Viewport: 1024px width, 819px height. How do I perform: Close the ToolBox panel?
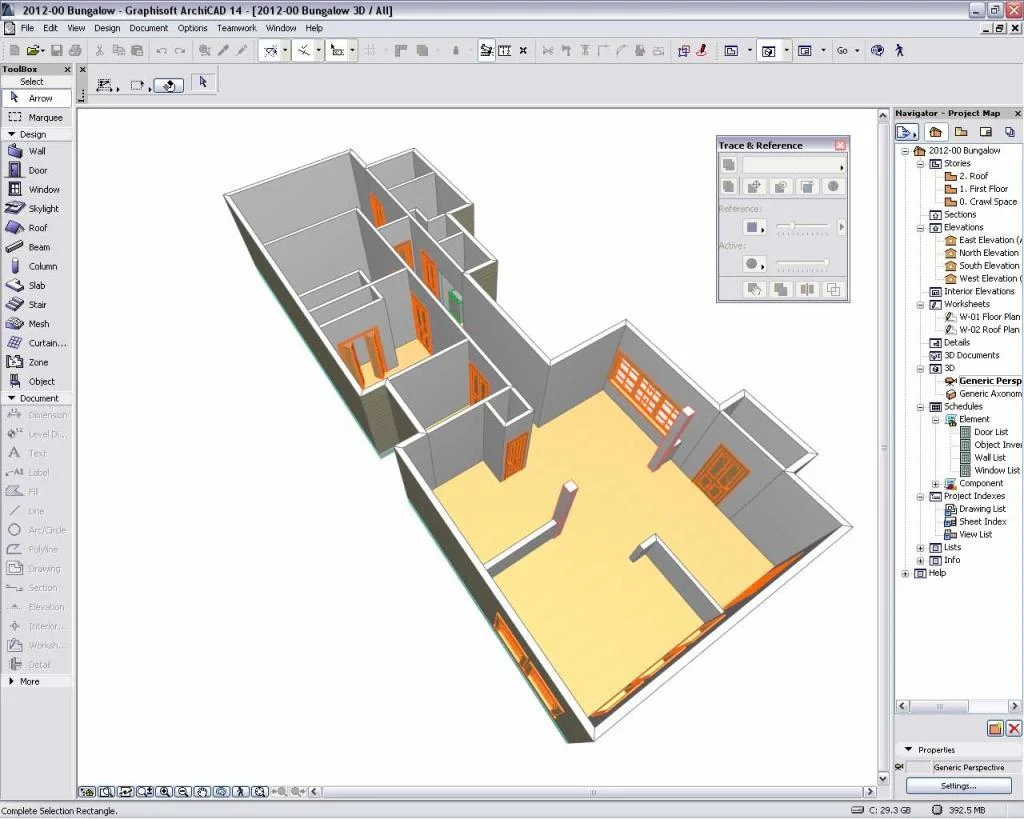coord(67,69)
